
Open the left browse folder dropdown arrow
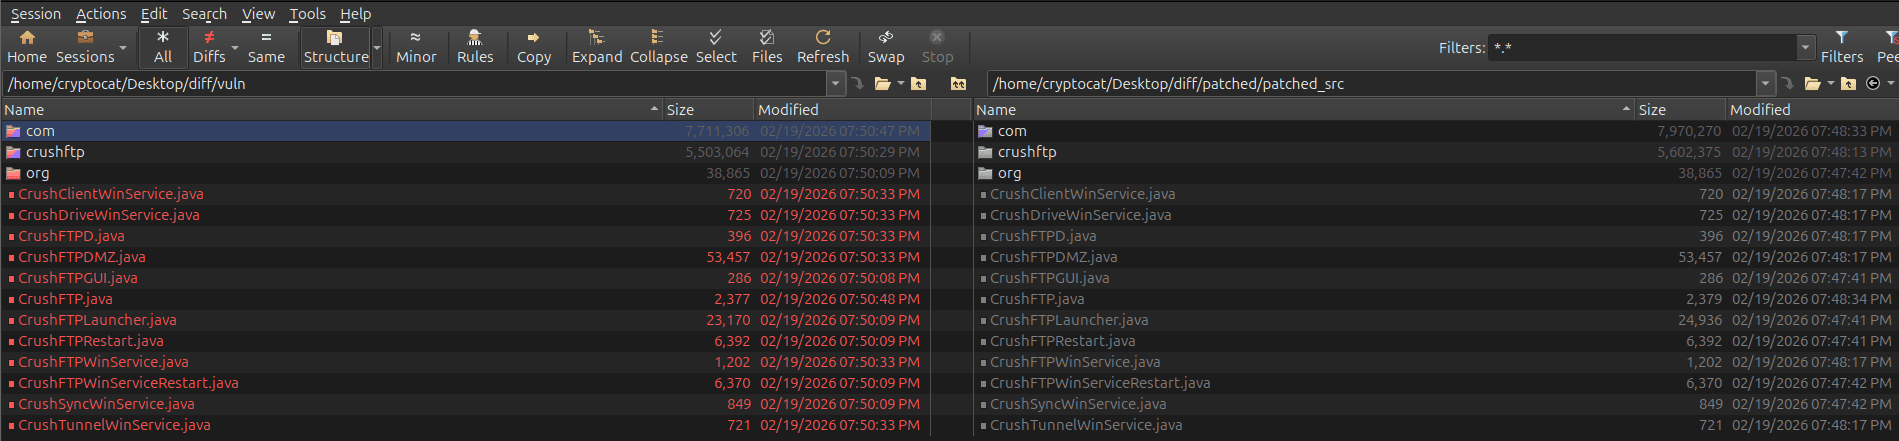pyautogui.click(x=901, y=84)
